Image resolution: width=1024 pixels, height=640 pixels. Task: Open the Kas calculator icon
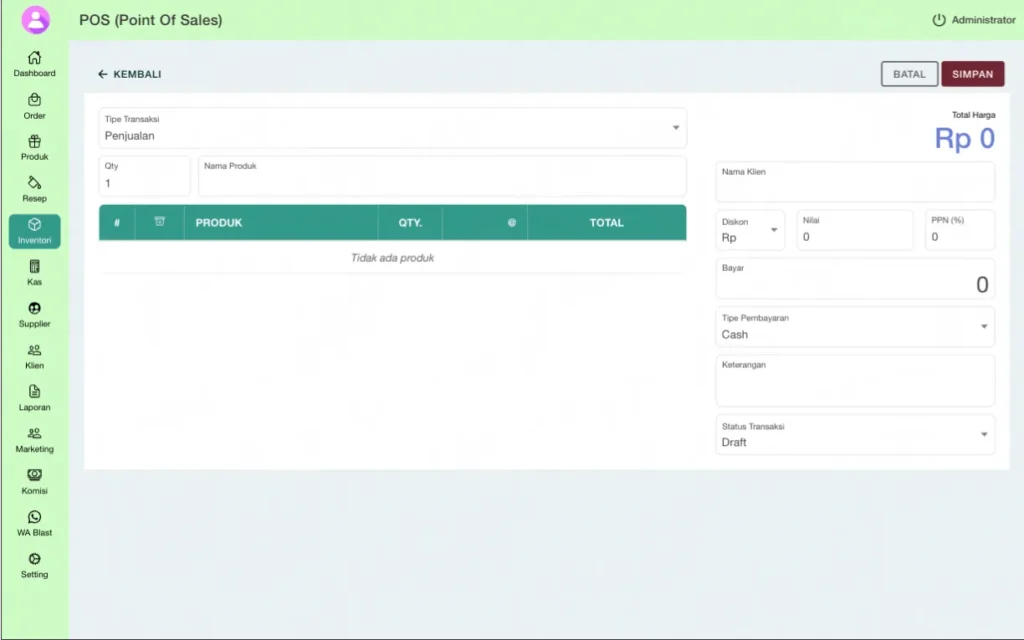point(34,267)
